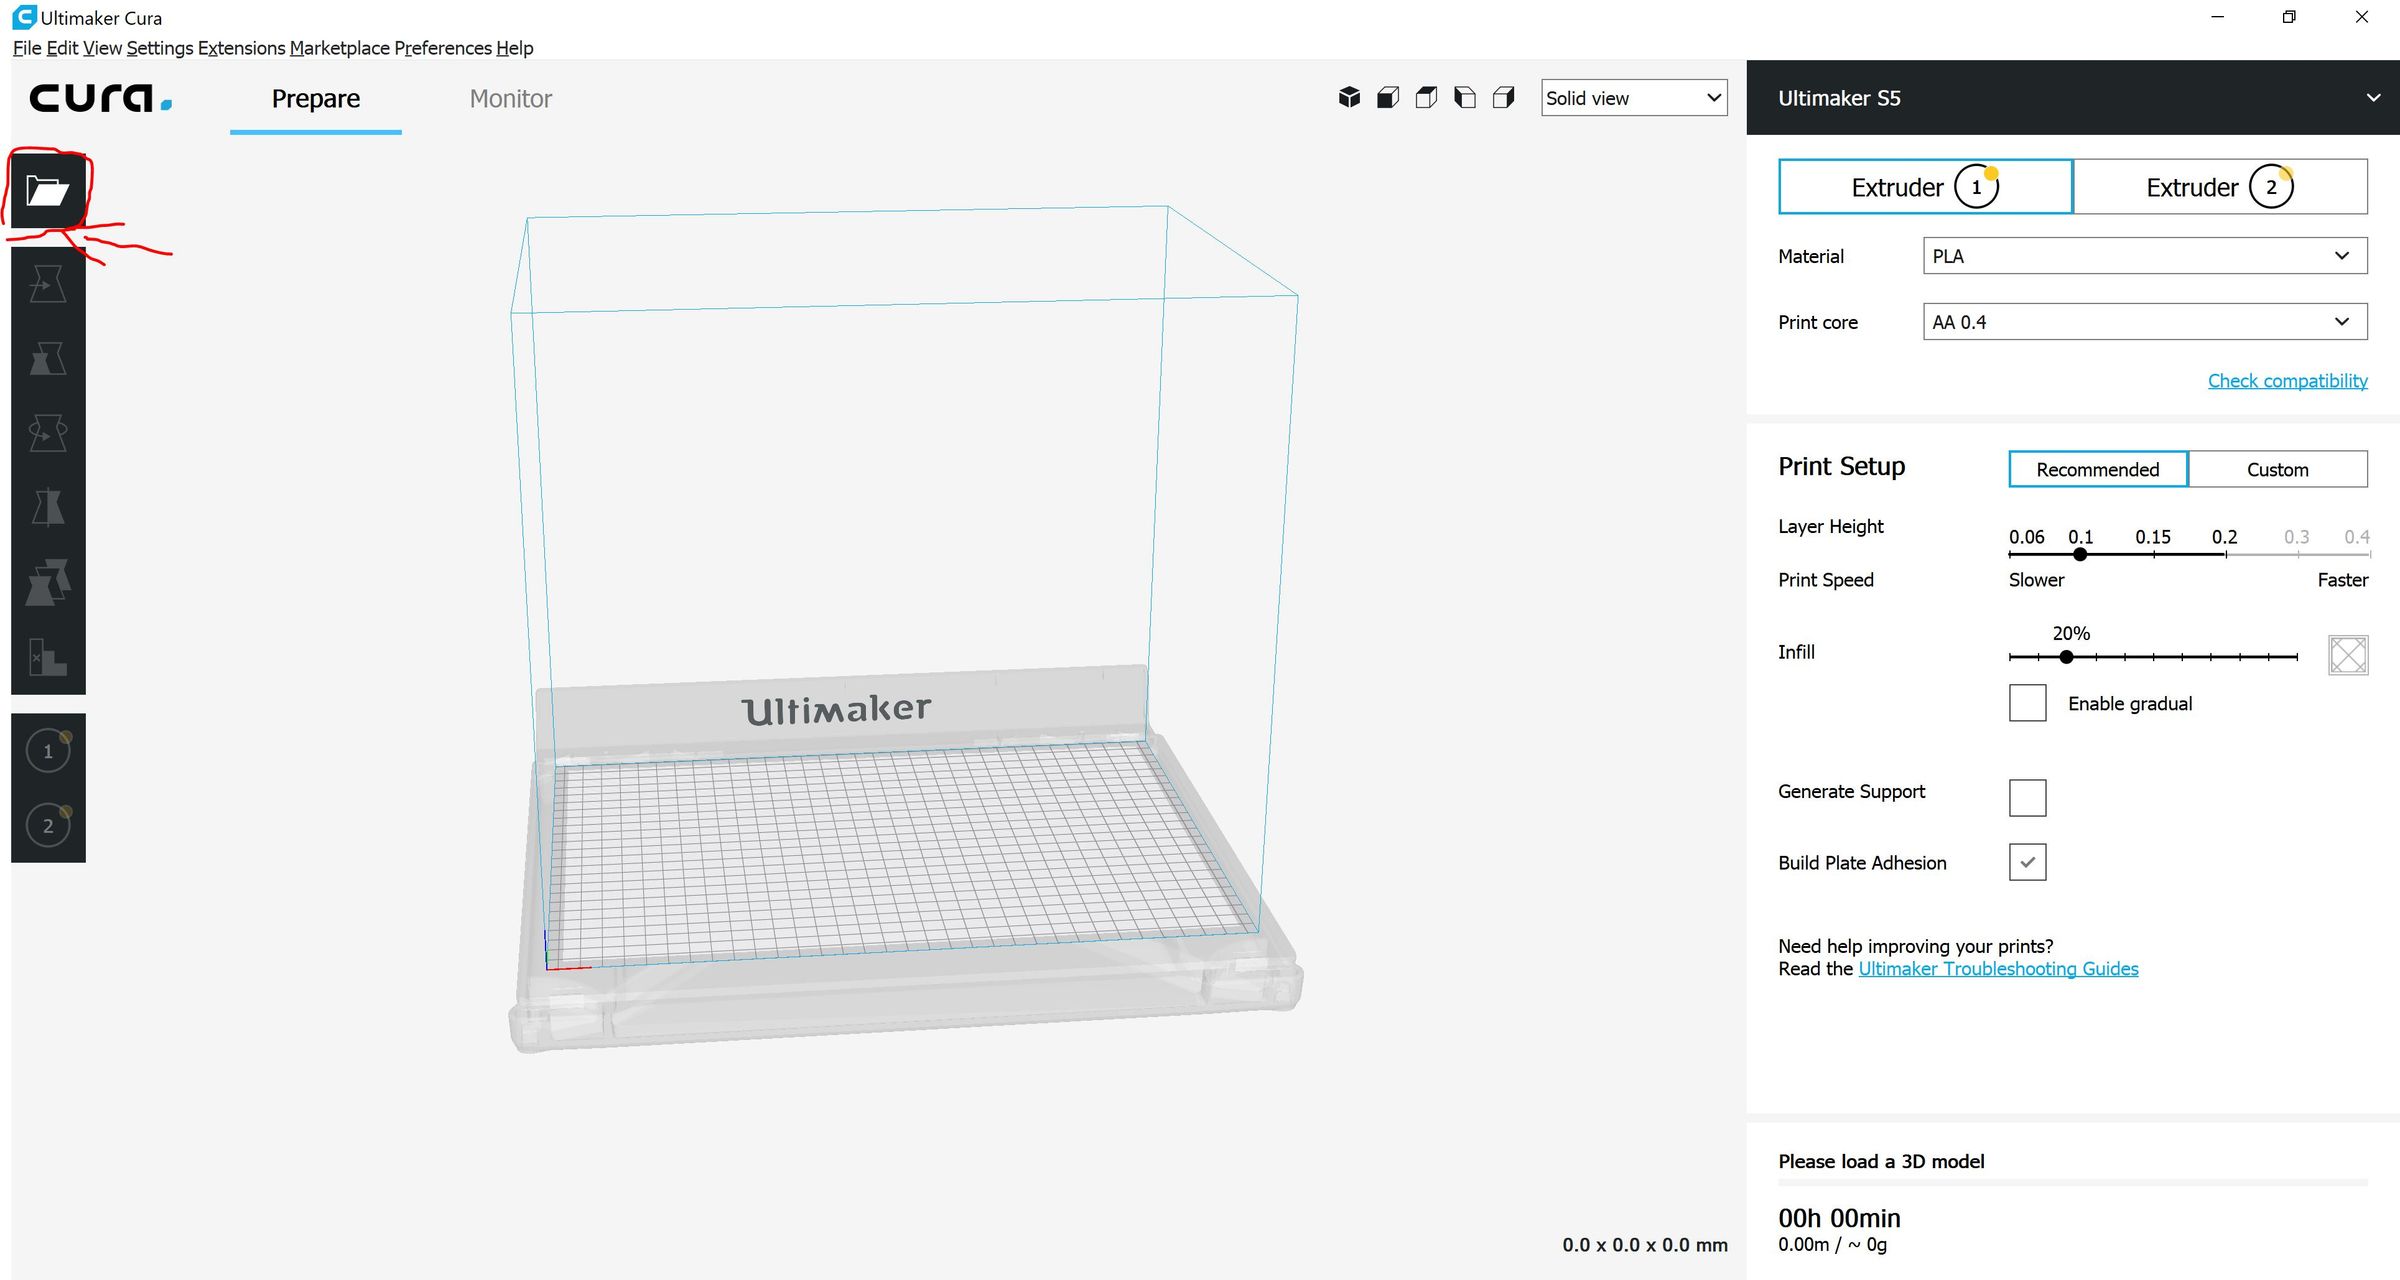Switch to the Monitor tab
Viewport: 2400px width, 1280px height.
pyautogui.click(x=511, y=98)
